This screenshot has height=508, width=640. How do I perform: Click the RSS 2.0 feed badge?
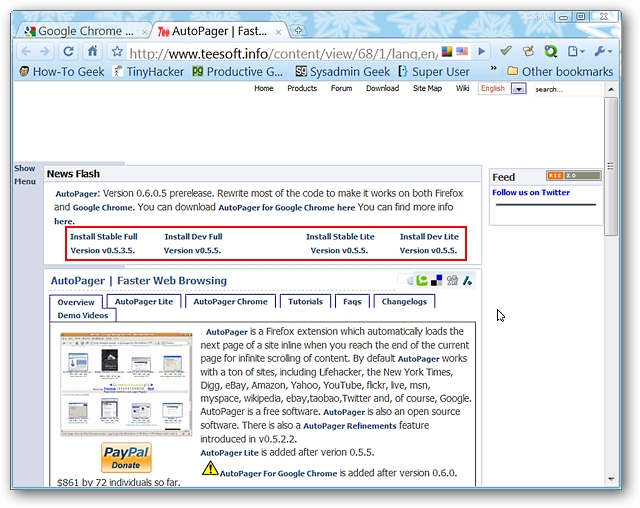pos(573,175)
